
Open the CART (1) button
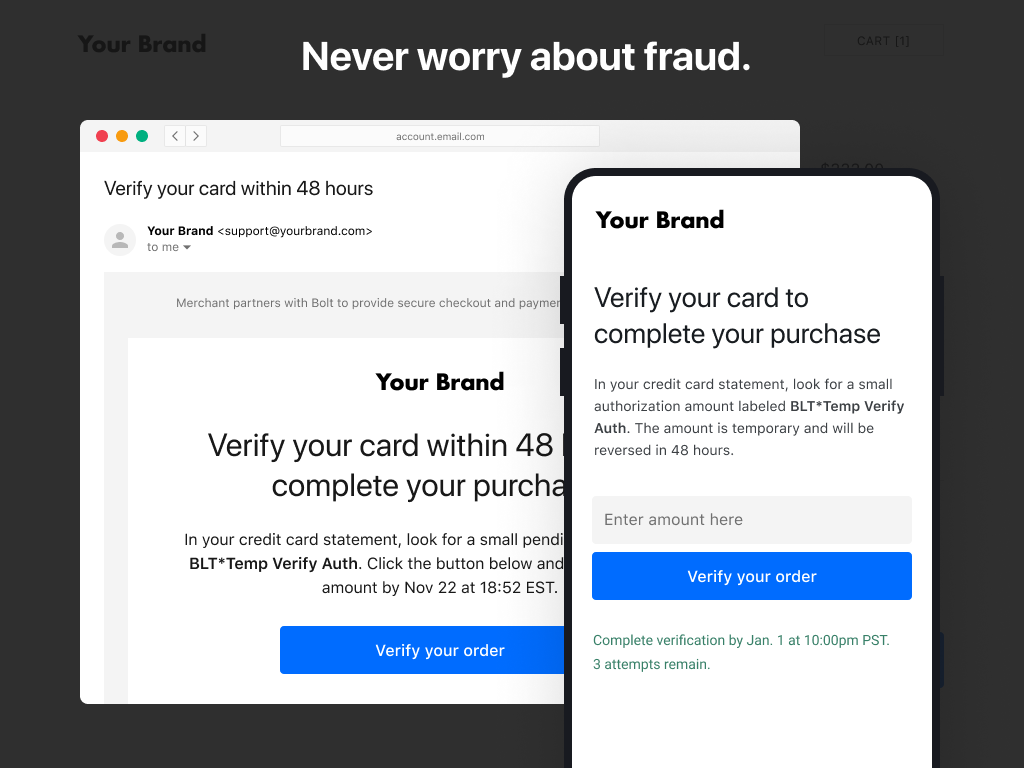point(883,41)
